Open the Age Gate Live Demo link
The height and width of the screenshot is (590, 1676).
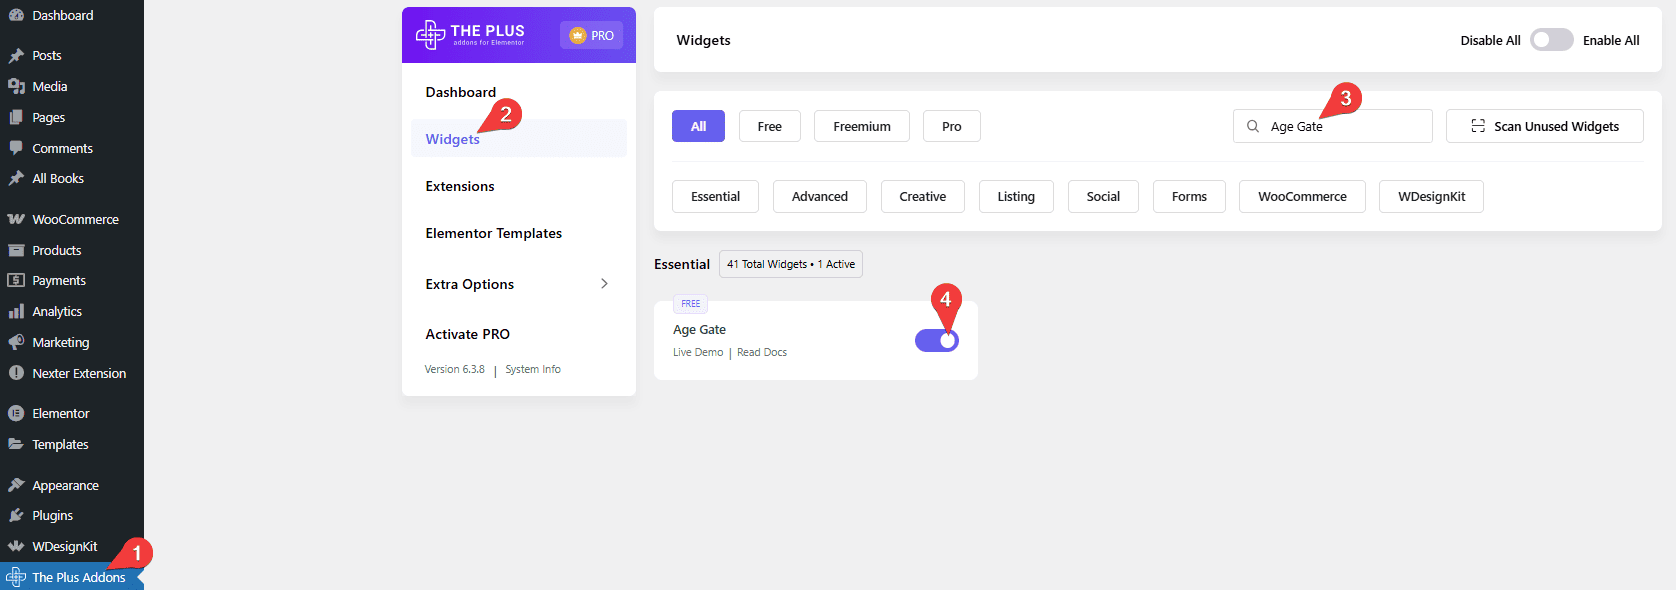(698, 352)
